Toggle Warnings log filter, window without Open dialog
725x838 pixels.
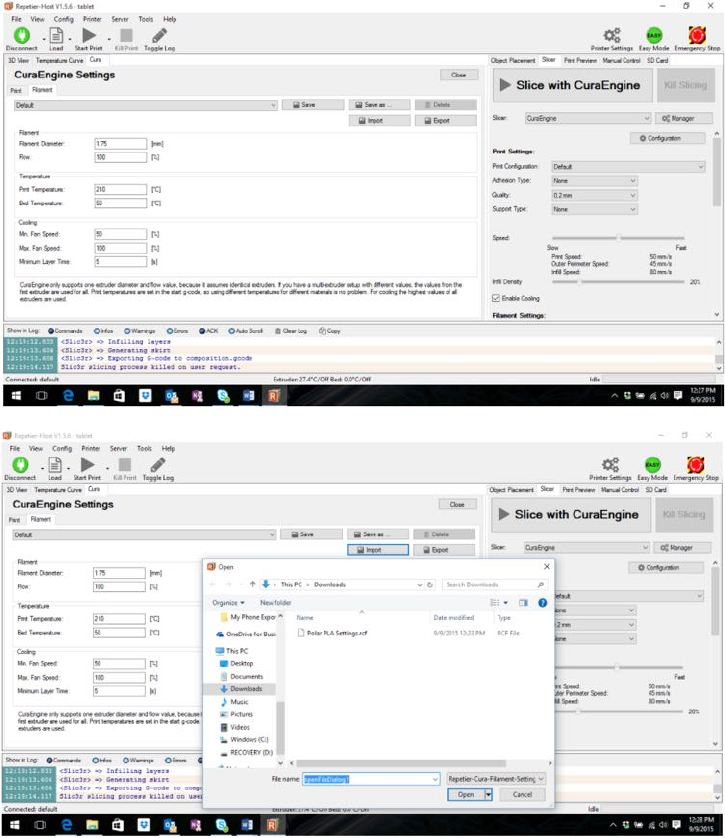(140, 331)
